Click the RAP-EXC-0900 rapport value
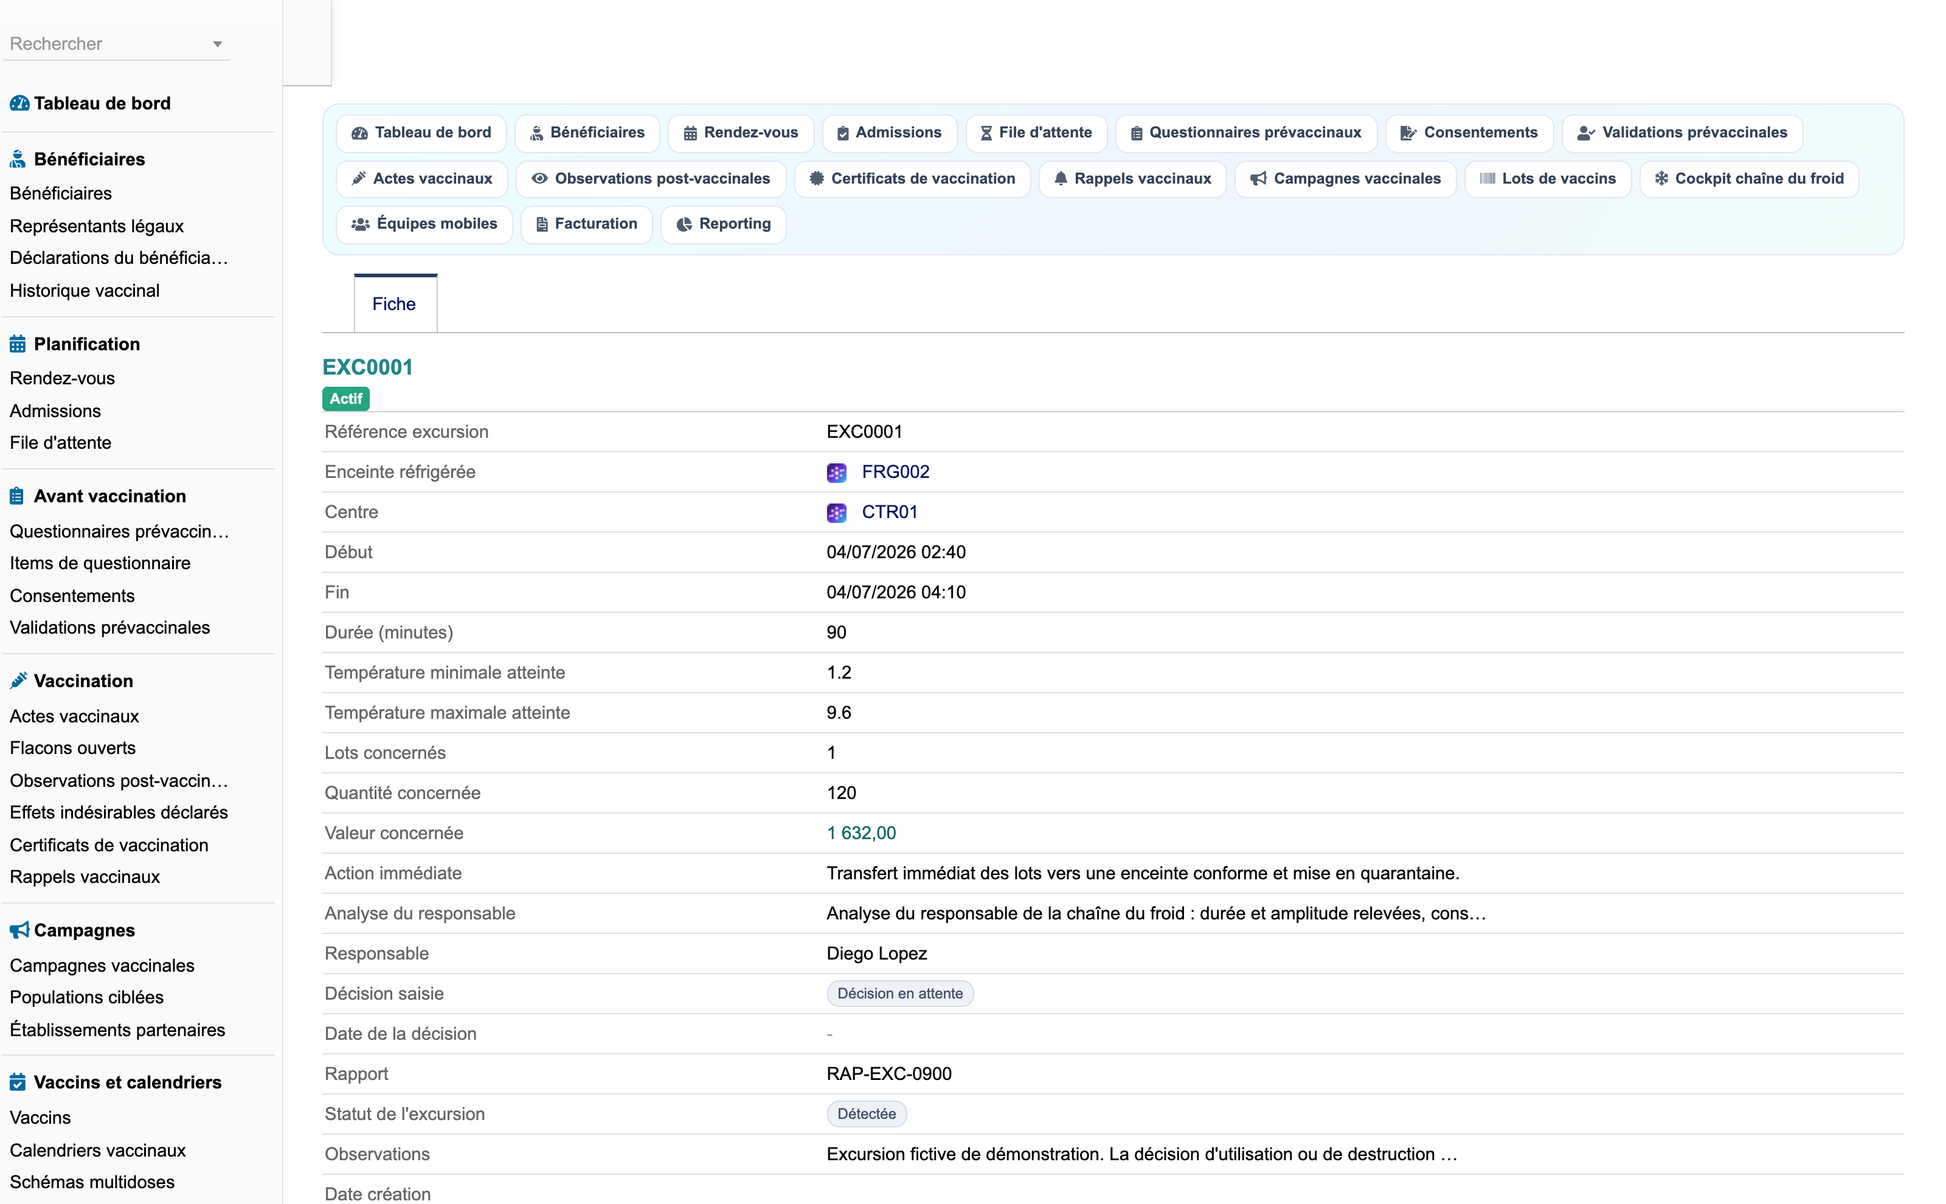Image resolution: width=1946 pixels, height=1204 pixels. [889, 1074]
